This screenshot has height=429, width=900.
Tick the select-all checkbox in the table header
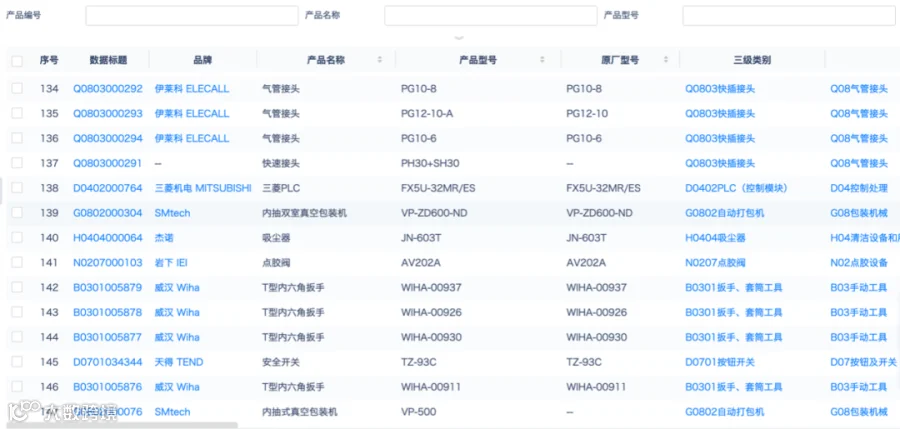(17, 60)
